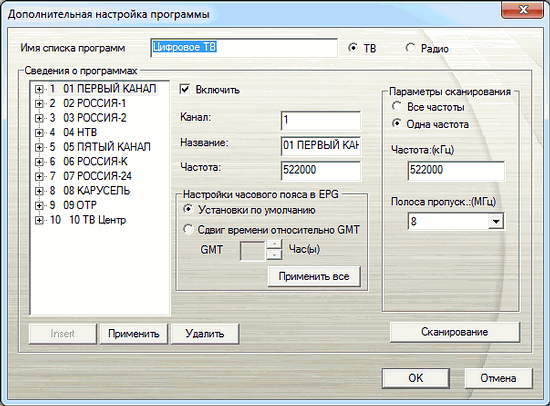This screenshot has width=550, height=406.
Task: Select channel 03 РОССИЯ-2 in list
Action: [88, 118]
